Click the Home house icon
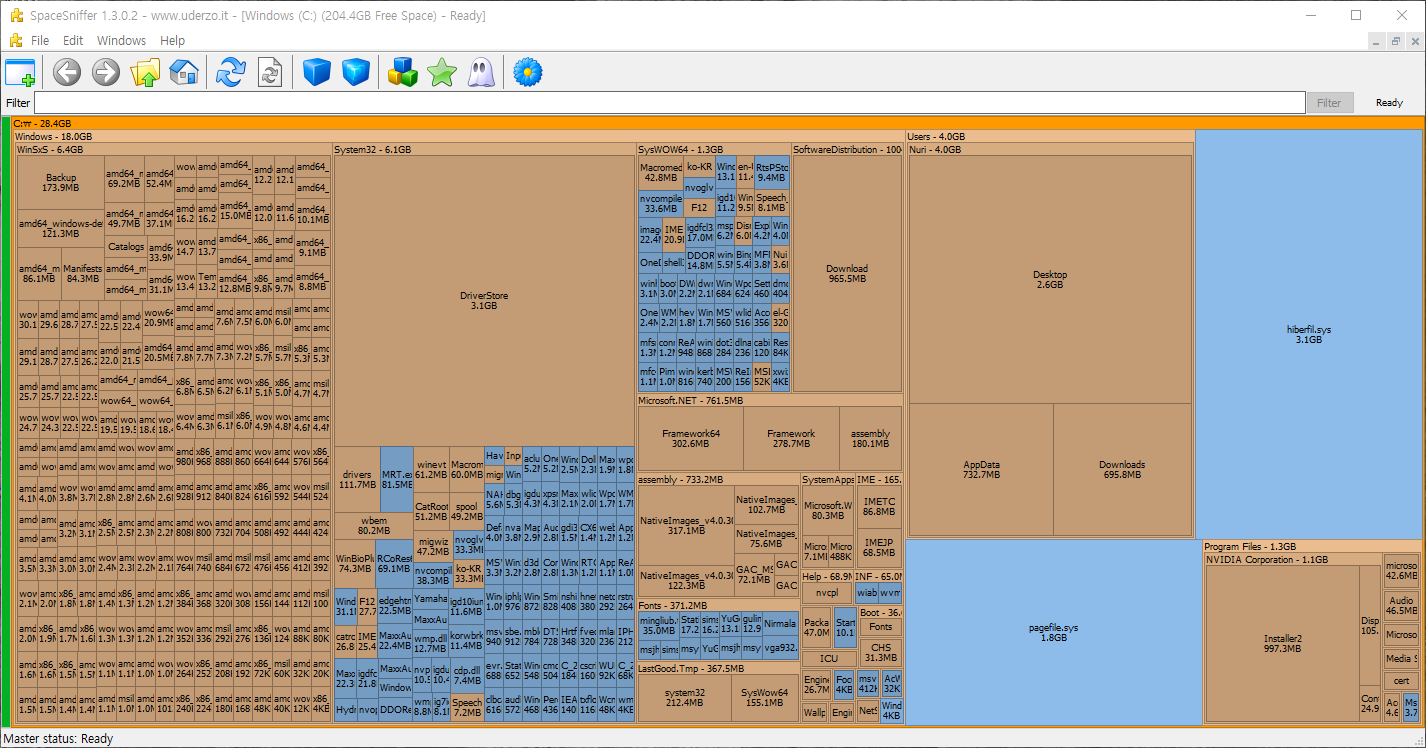 pyautogui.click(x=184, y=72)
